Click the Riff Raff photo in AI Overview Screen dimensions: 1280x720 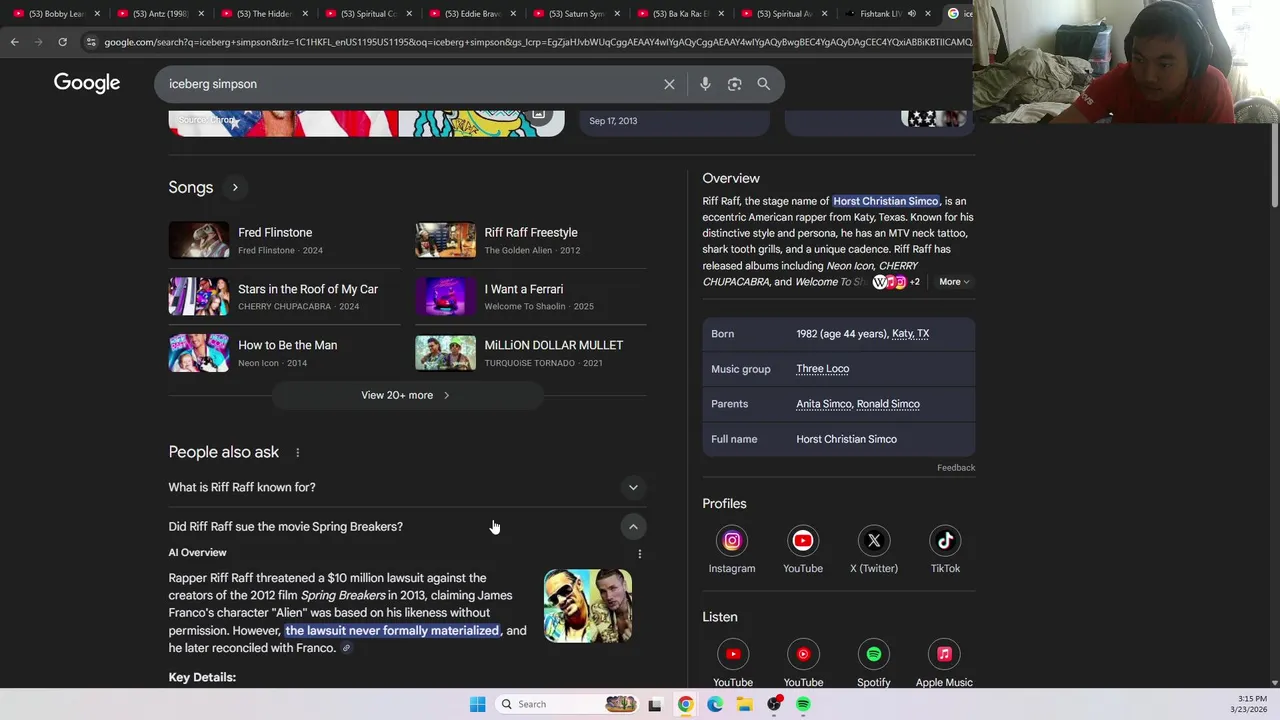(x=588, y=606)
